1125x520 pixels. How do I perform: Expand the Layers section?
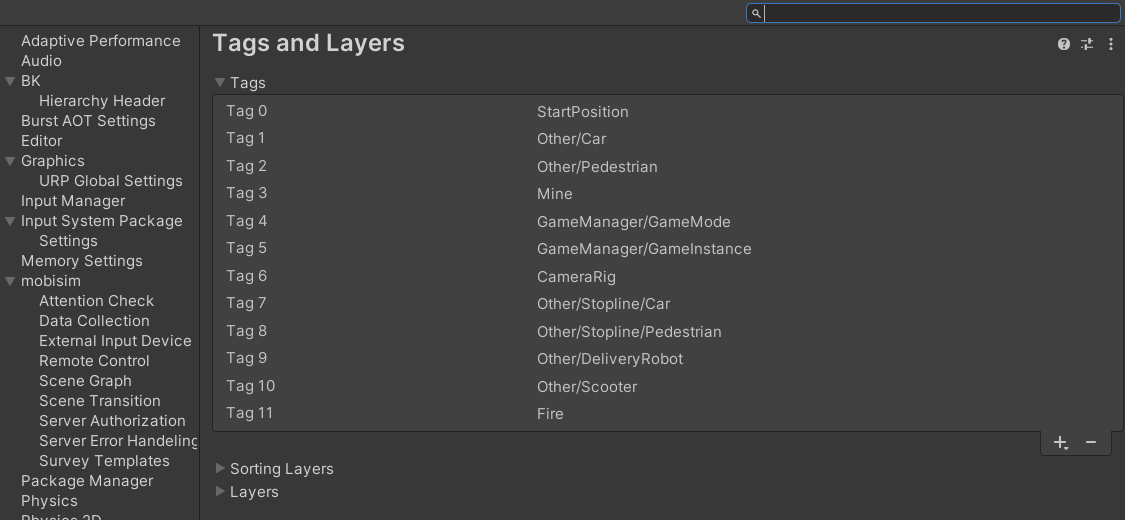(x=220, y=491)
